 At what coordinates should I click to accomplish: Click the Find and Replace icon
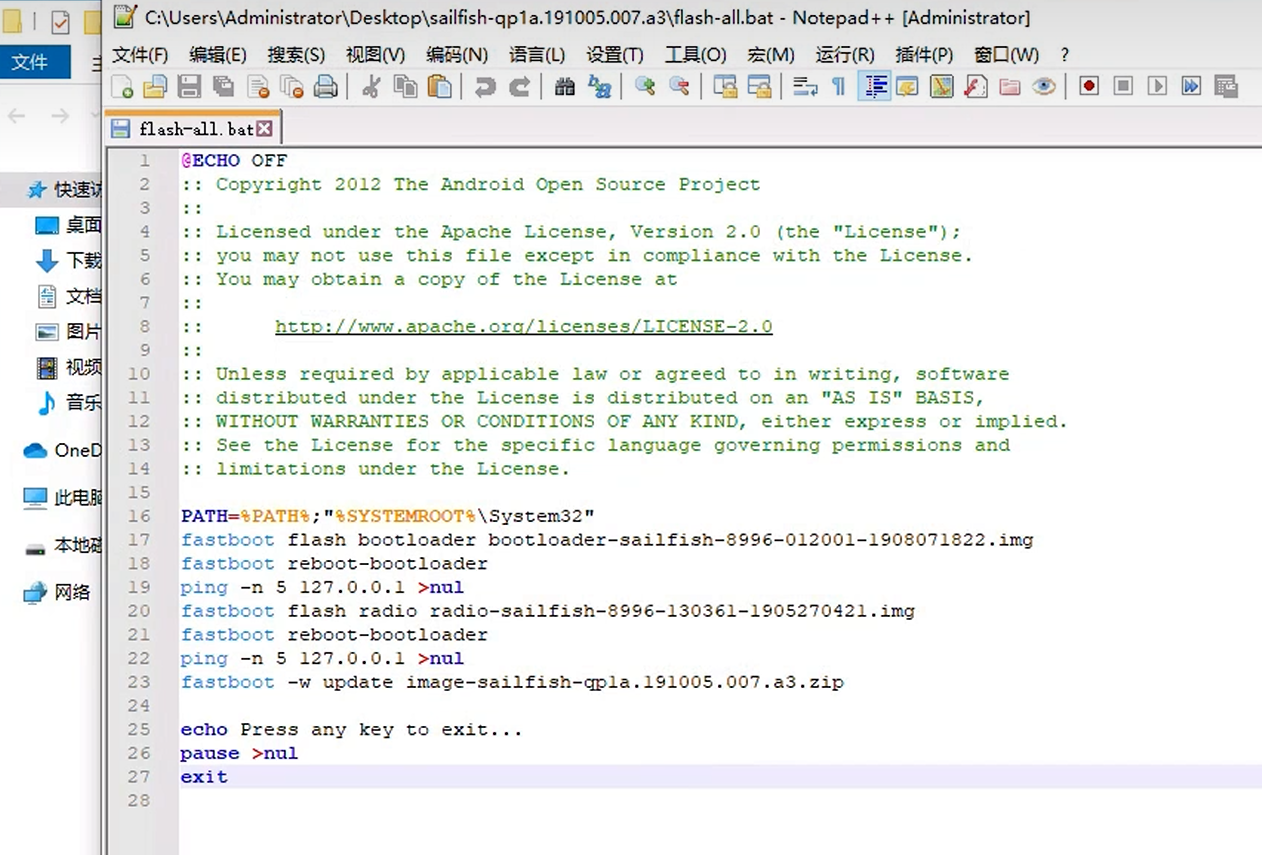[x=599, y=87]
